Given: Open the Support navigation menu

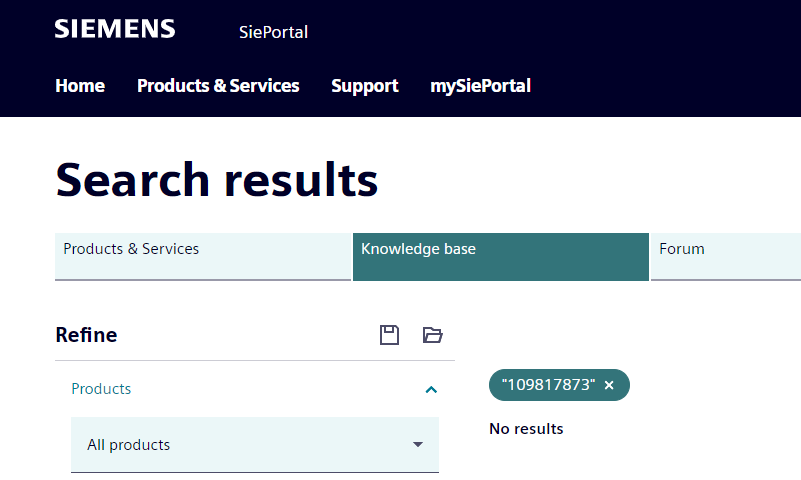Looking at the screenshot, I should pos(365,86).
